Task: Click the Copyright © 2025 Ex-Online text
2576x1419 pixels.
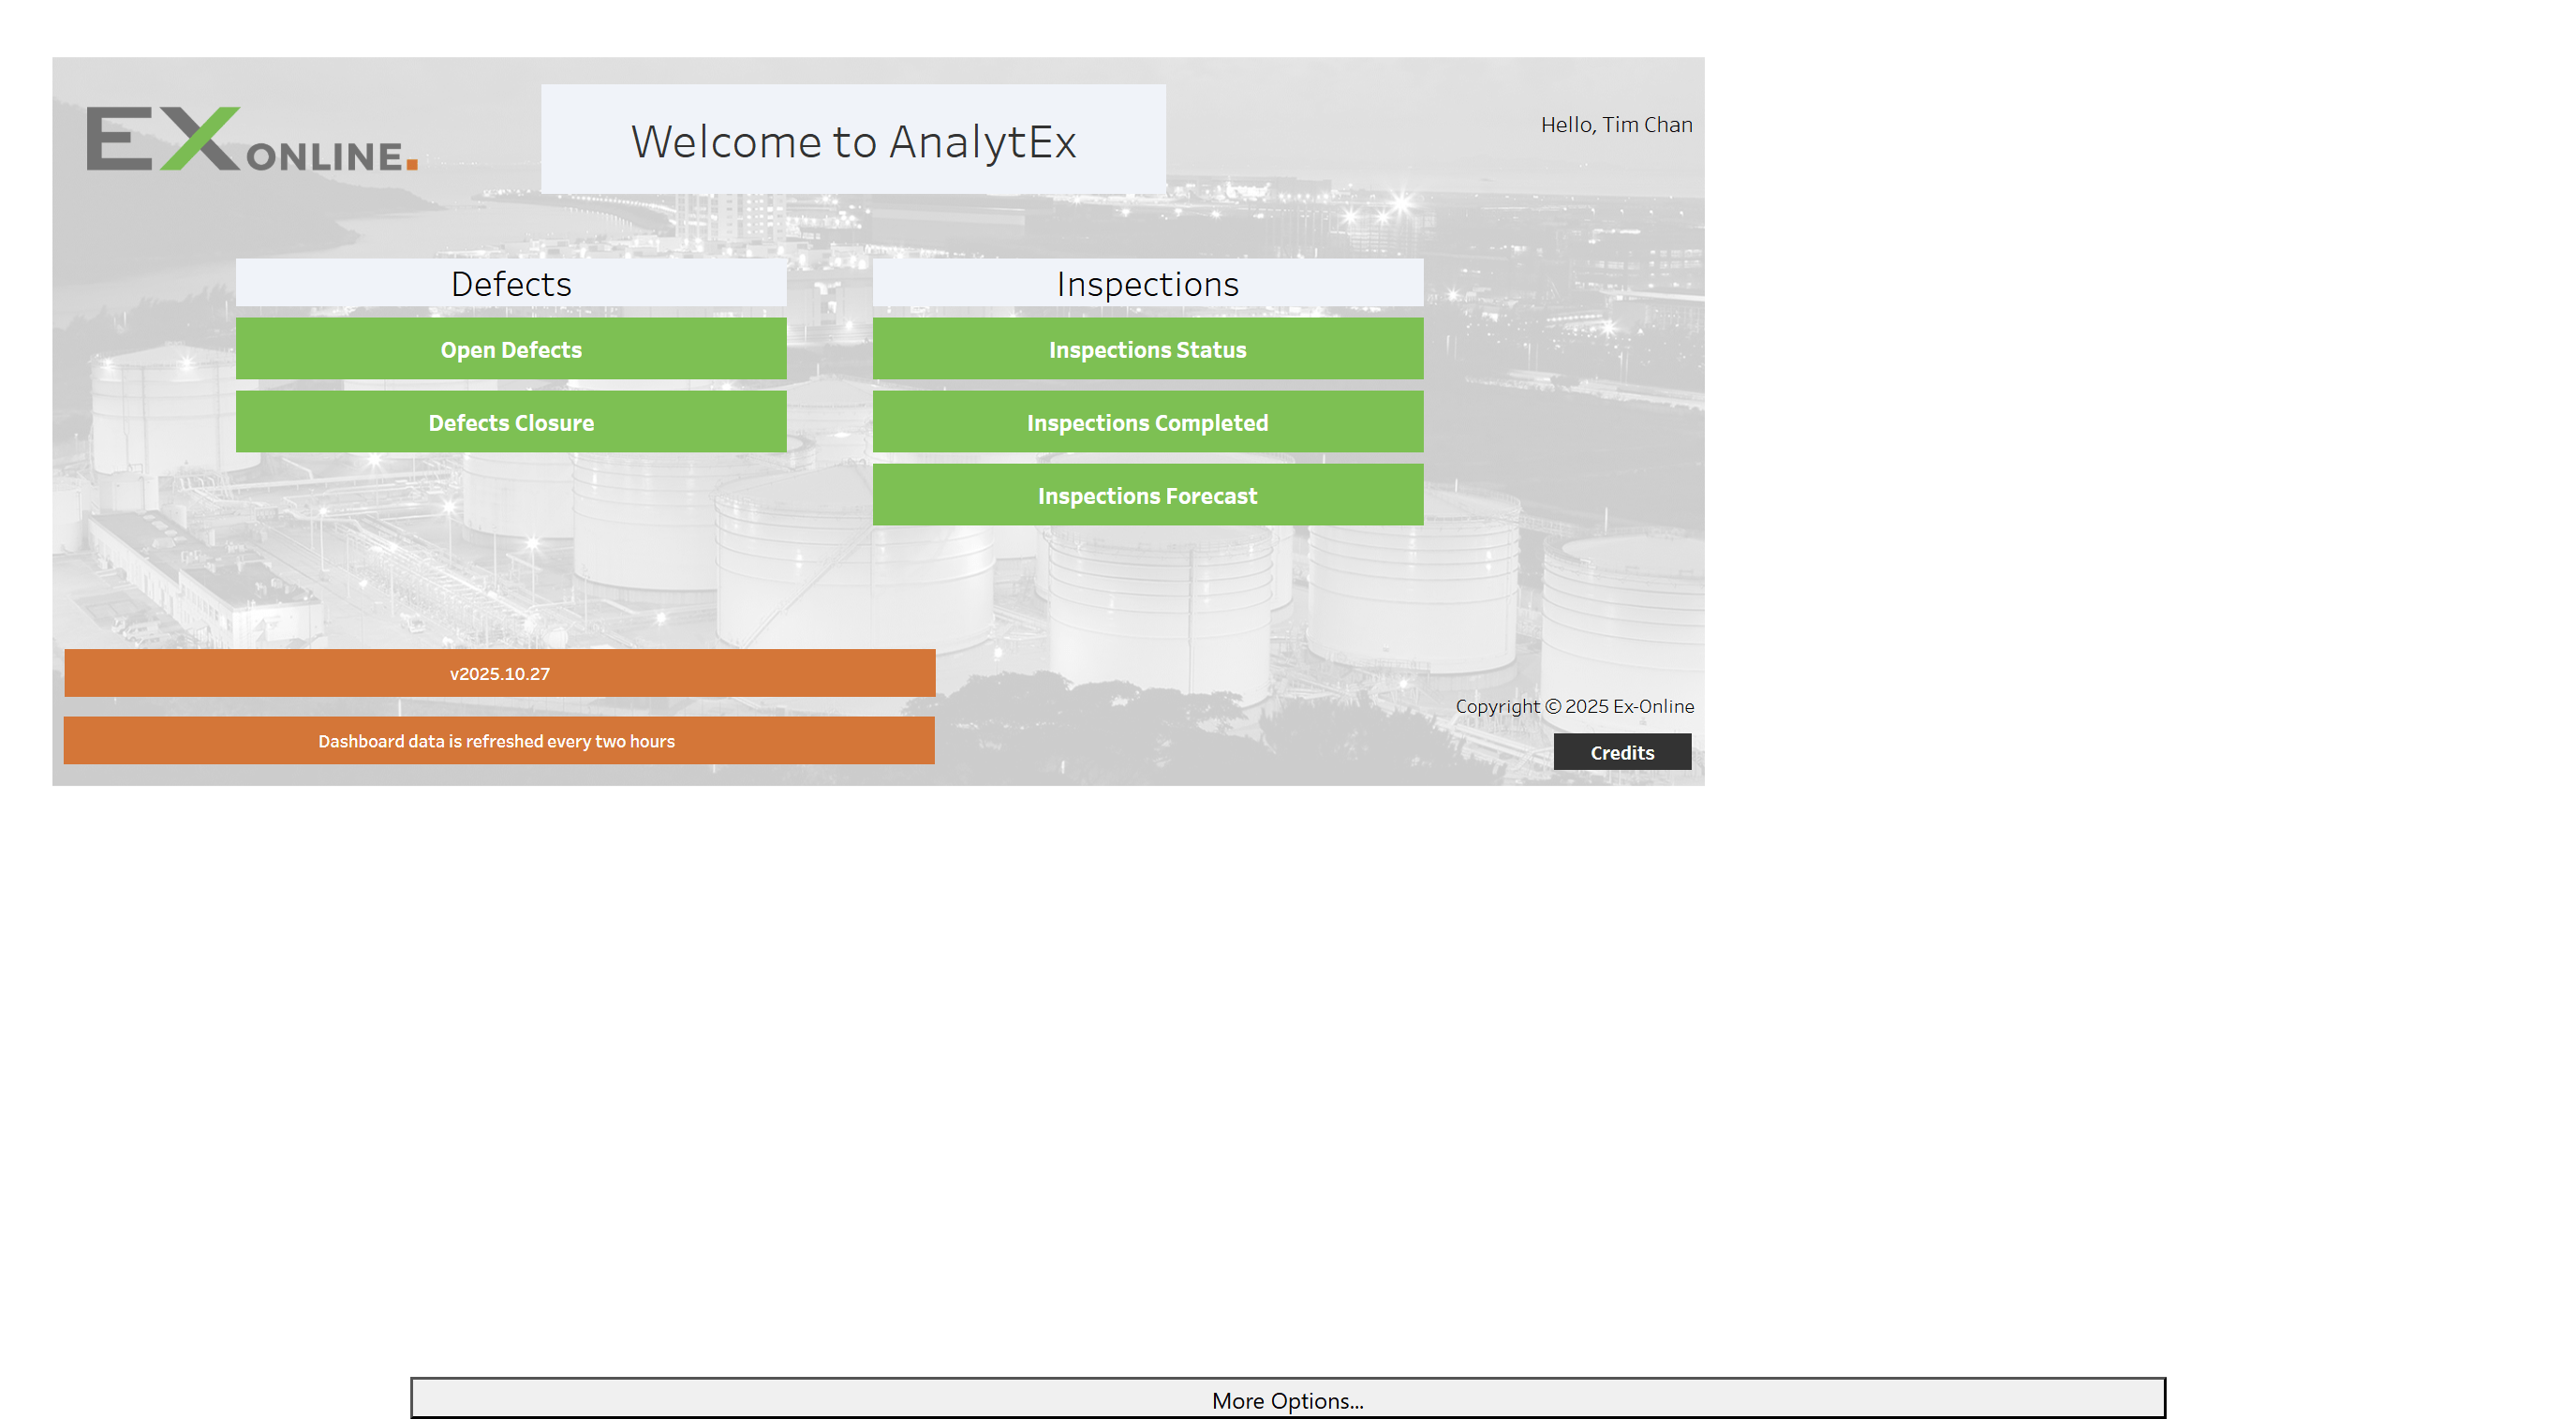Action: [x=1574, y=706]
